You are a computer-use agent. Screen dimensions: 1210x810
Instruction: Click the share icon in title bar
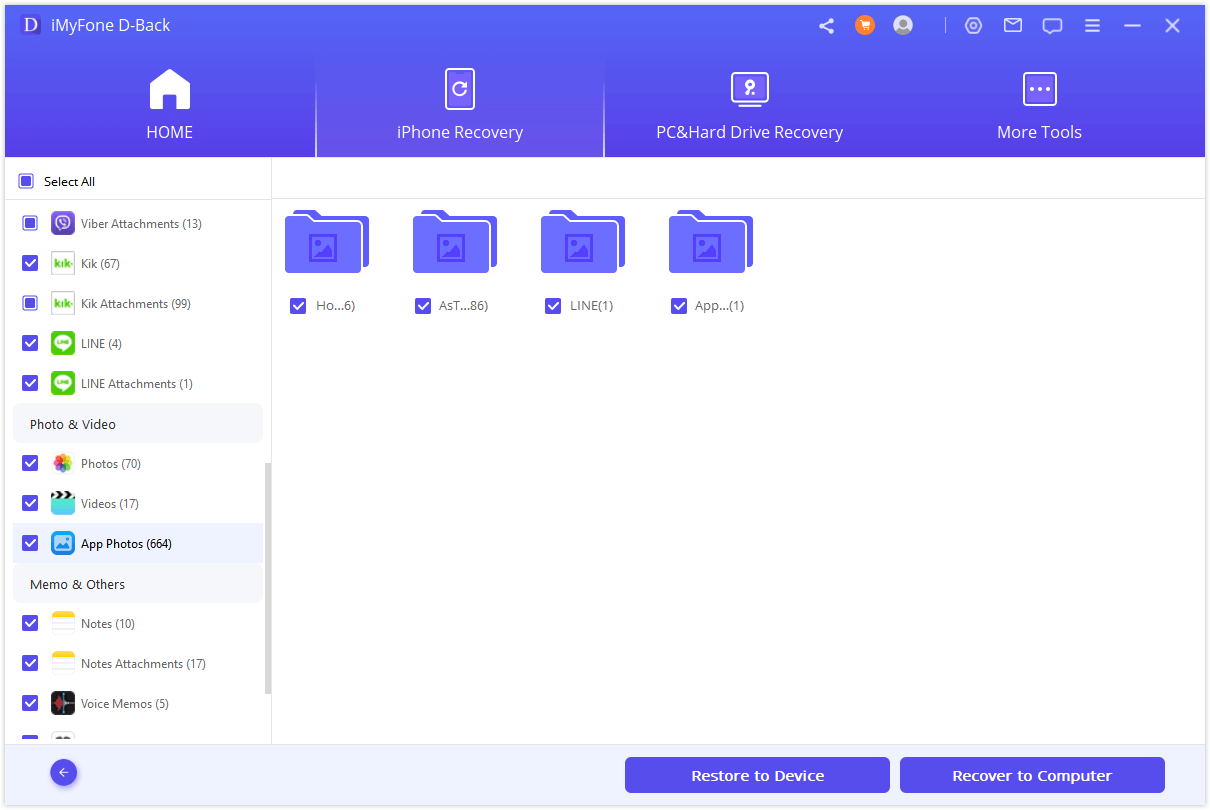tap(826, 26)
